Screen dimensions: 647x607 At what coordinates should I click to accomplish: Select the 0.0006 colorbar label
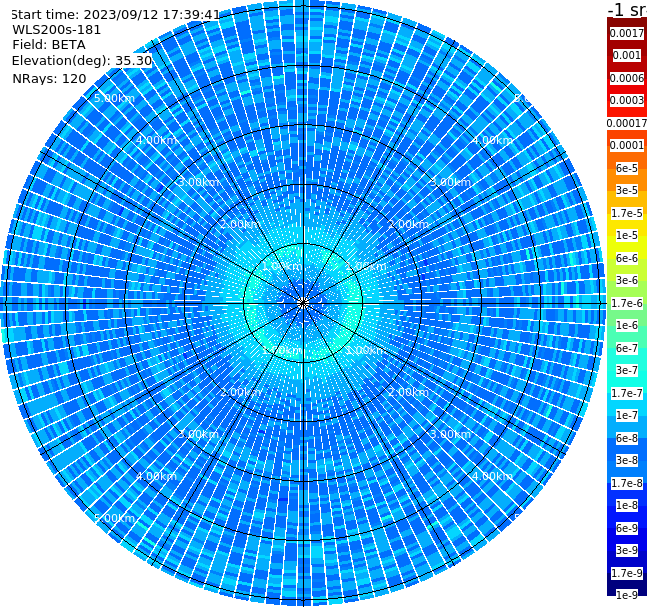pyautogui.click(x=627, y=78)
